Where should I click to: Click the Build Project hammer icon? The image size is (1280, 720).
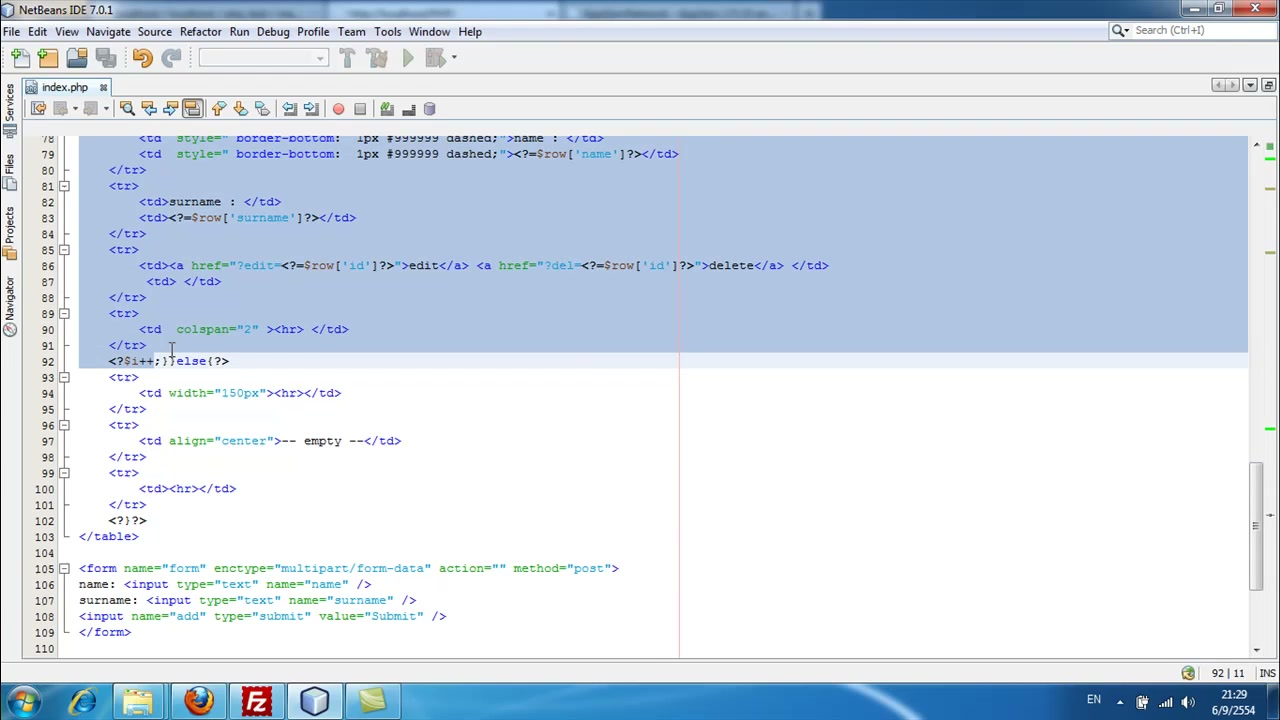tap(347, 58)
